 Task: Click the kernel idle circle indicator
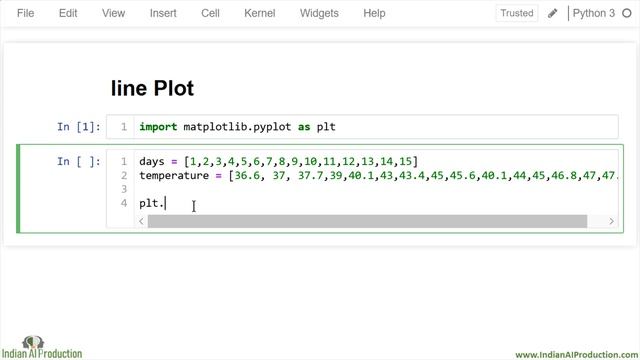point(627,13)
